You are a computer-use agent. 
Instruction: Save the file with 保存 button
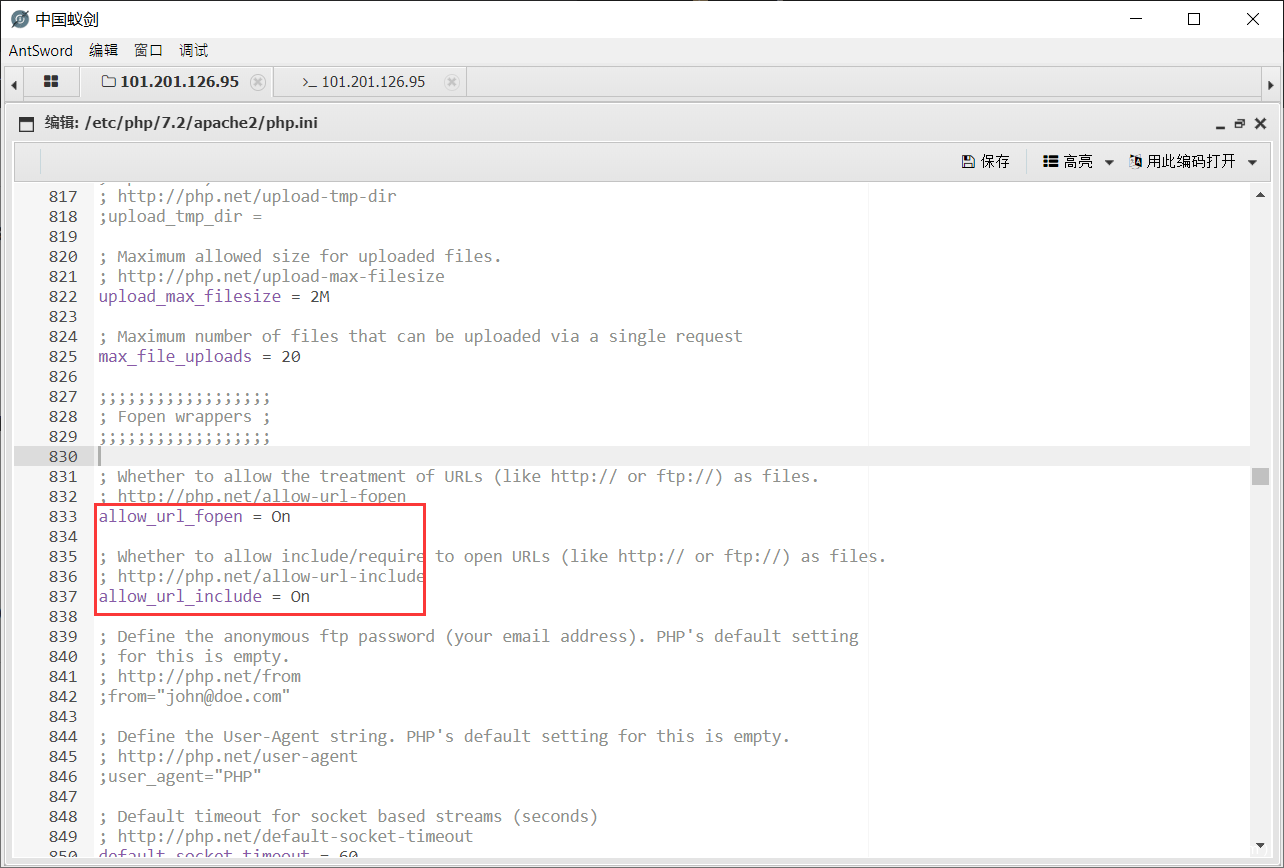pyautogui.click(x=986, y=161)
